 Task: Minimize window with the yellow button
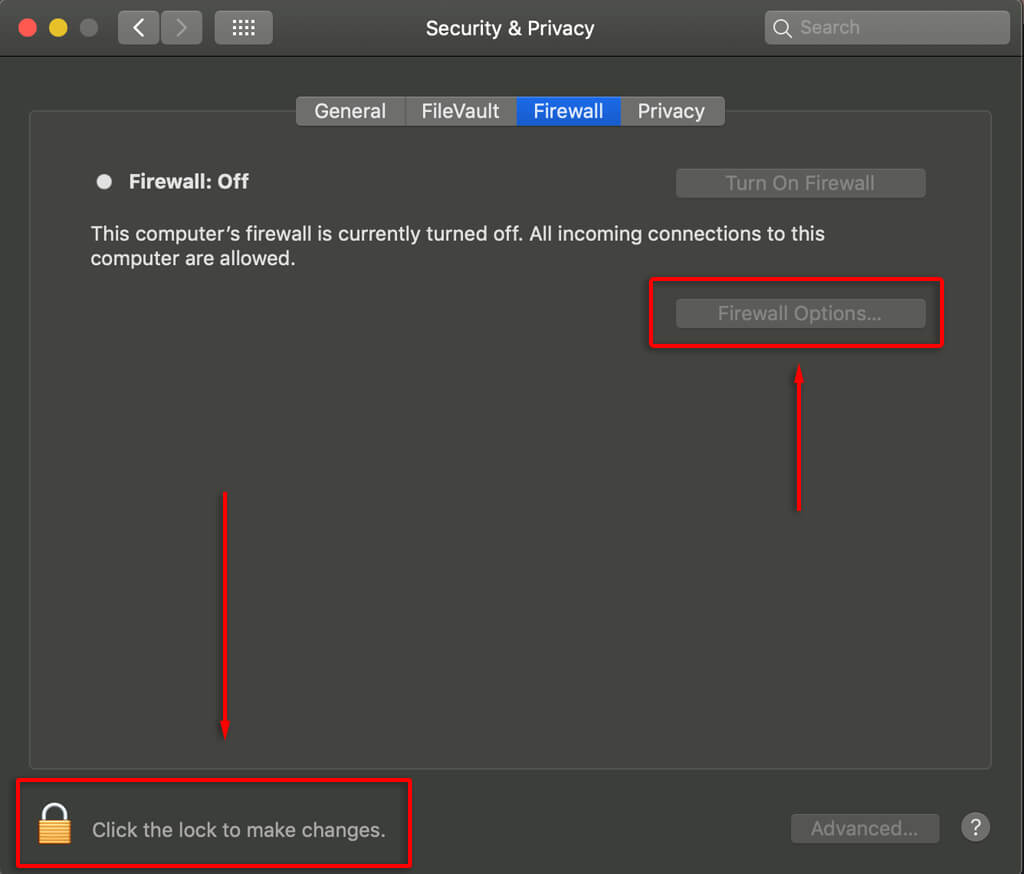(x=58, y=28)
